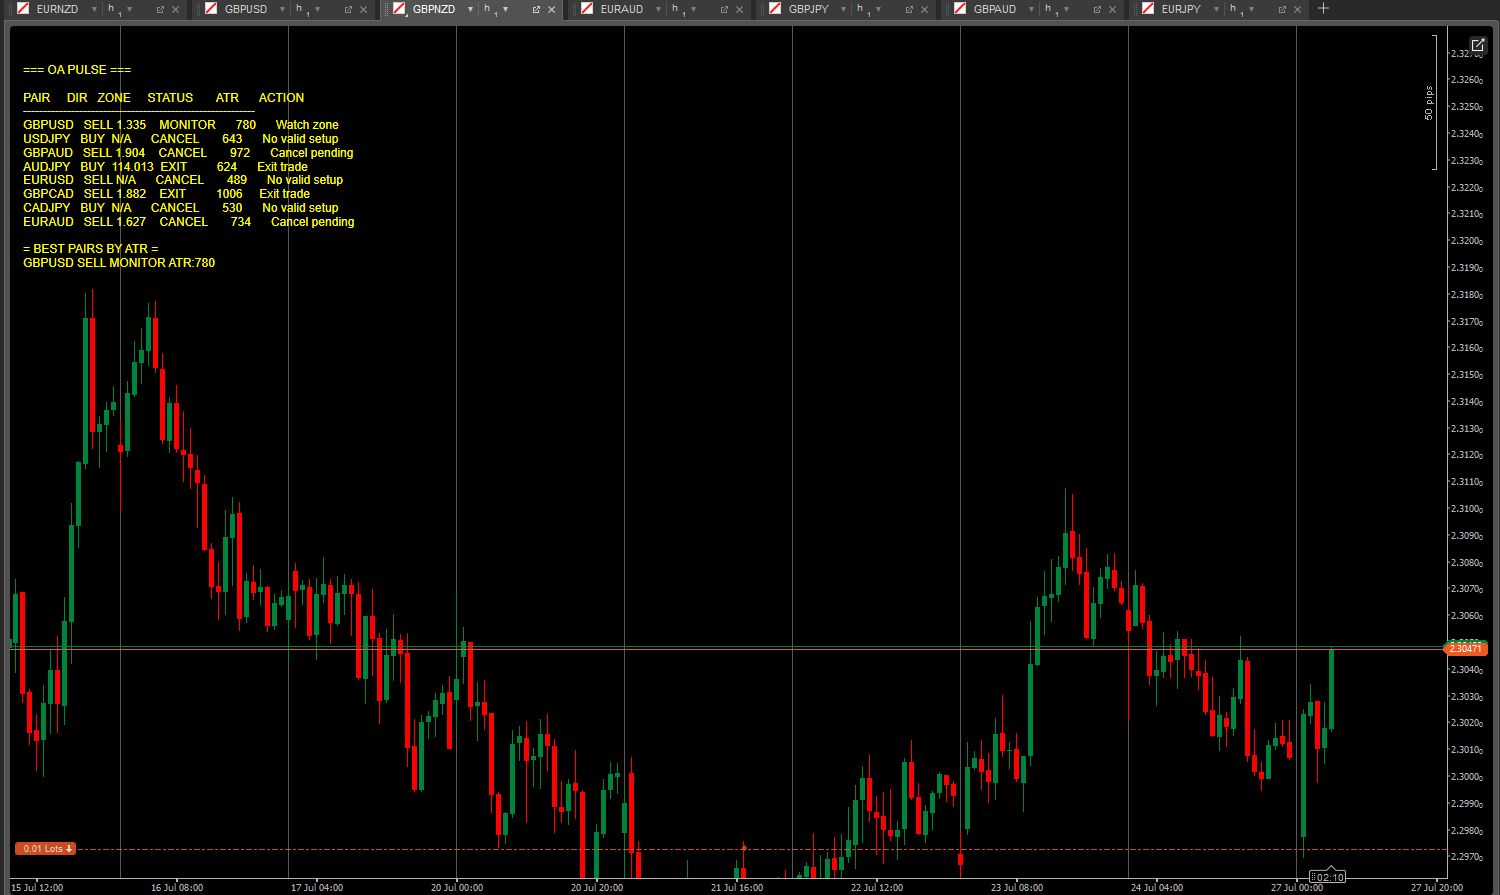Click the pop-out icon at chart top-right corner
Screen dimensions: 1500x895
1477,45
